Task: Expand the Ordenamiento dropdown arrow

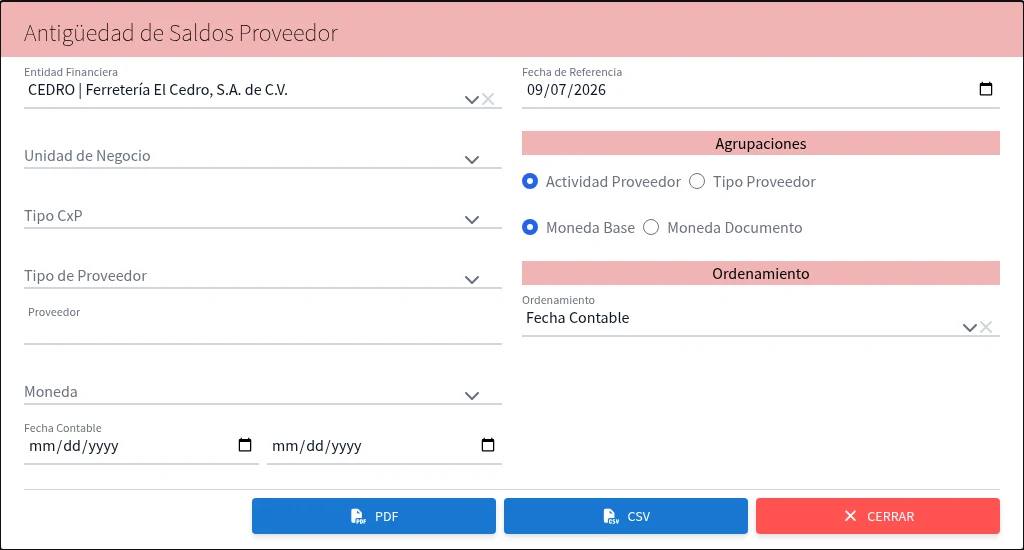Action: 970,328
